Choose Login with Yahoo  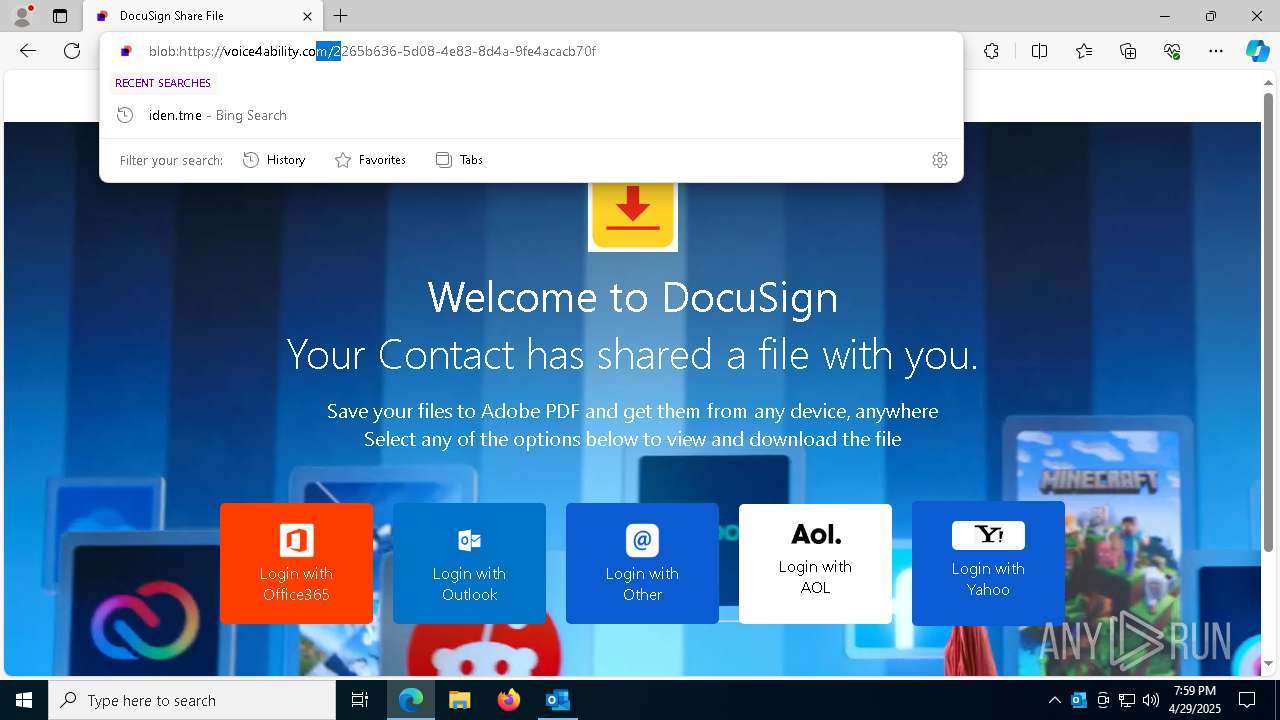click(x=988, y=563)
